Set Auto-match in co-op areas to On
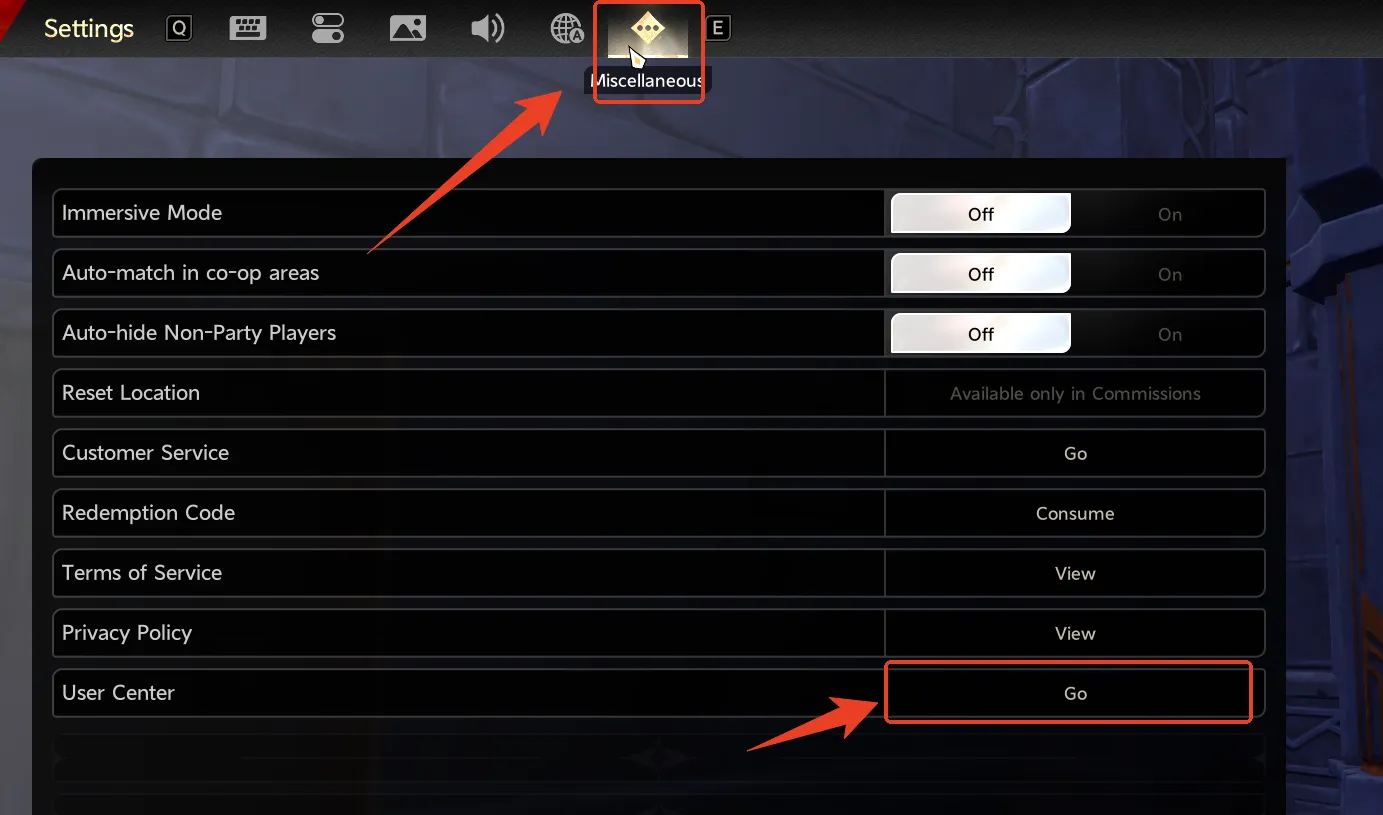Screen dimensions: 1383x815 [x=1169, y=274]
